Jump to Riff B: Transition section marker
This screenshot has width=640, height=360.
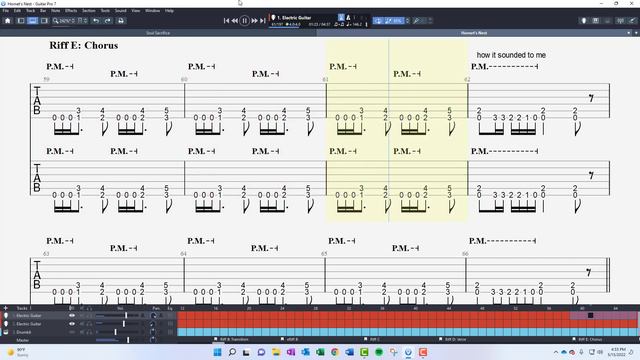click(231, 340)
